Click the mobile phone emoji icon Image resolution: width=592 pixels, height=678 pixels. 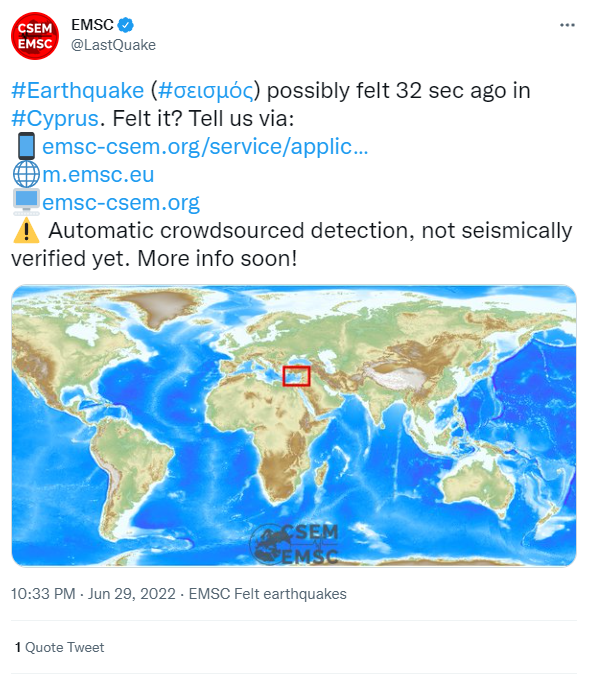pyautogui.click(x=26, y=146)
